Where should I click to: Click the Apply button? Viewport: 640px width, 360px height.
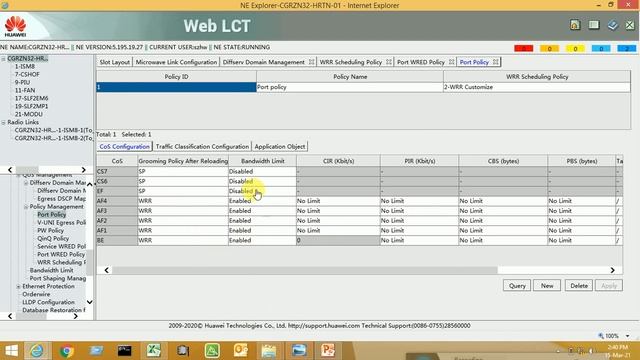609,286
